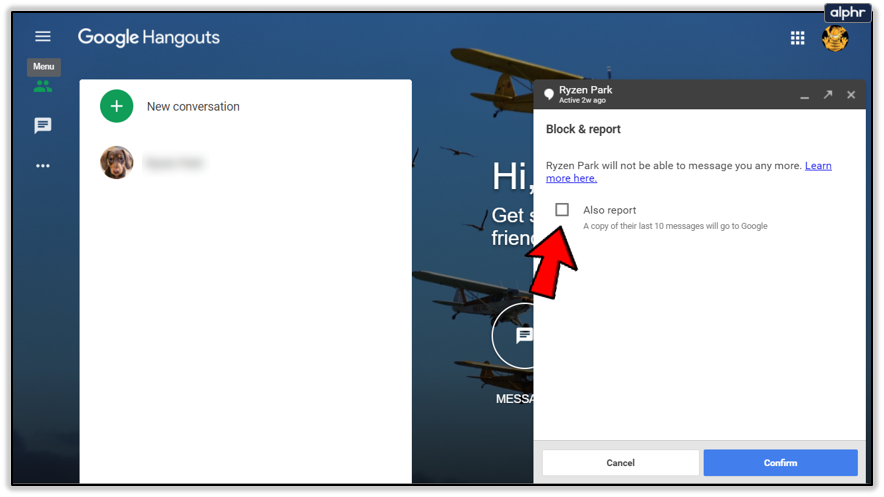The image size is (884, 497).
Task: Click the Active 2w ago status text
Action: click(x=582, y=100)
